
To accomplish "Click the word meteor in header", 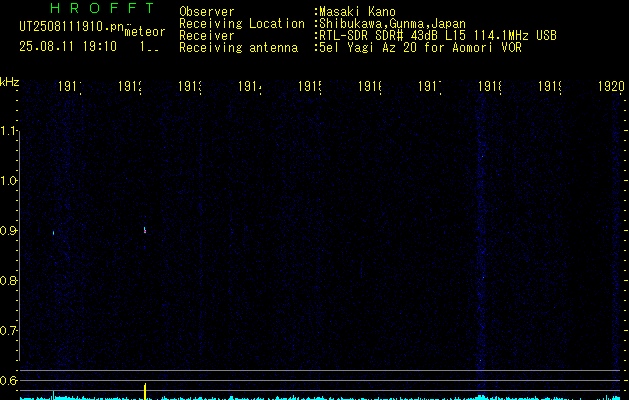I will 145,32.
